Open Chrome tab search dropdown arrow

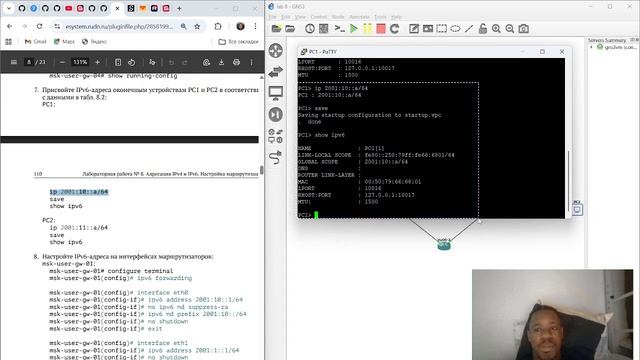[9, 8]
